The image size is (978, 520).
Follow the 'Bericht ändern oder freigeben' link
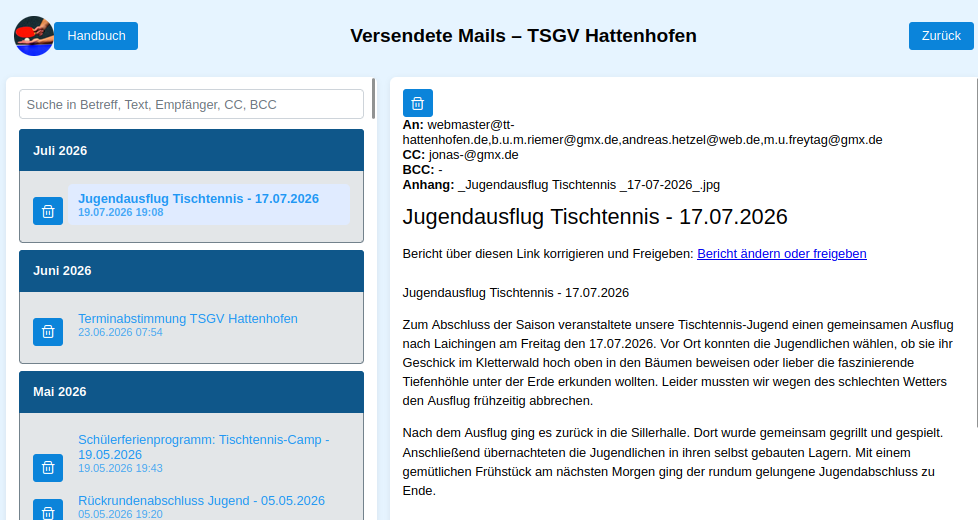(x=782, y=254)
